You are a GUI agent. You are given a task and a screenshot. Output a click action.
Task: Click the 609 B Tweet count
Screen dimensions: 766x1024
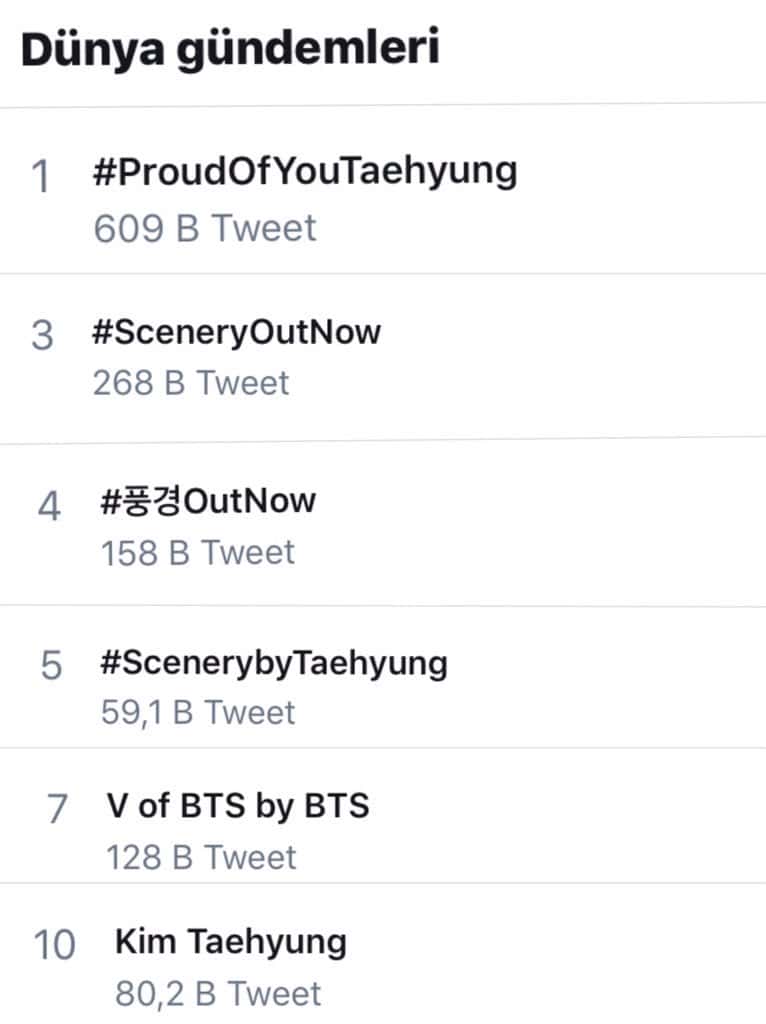click(x=204, y=228)
